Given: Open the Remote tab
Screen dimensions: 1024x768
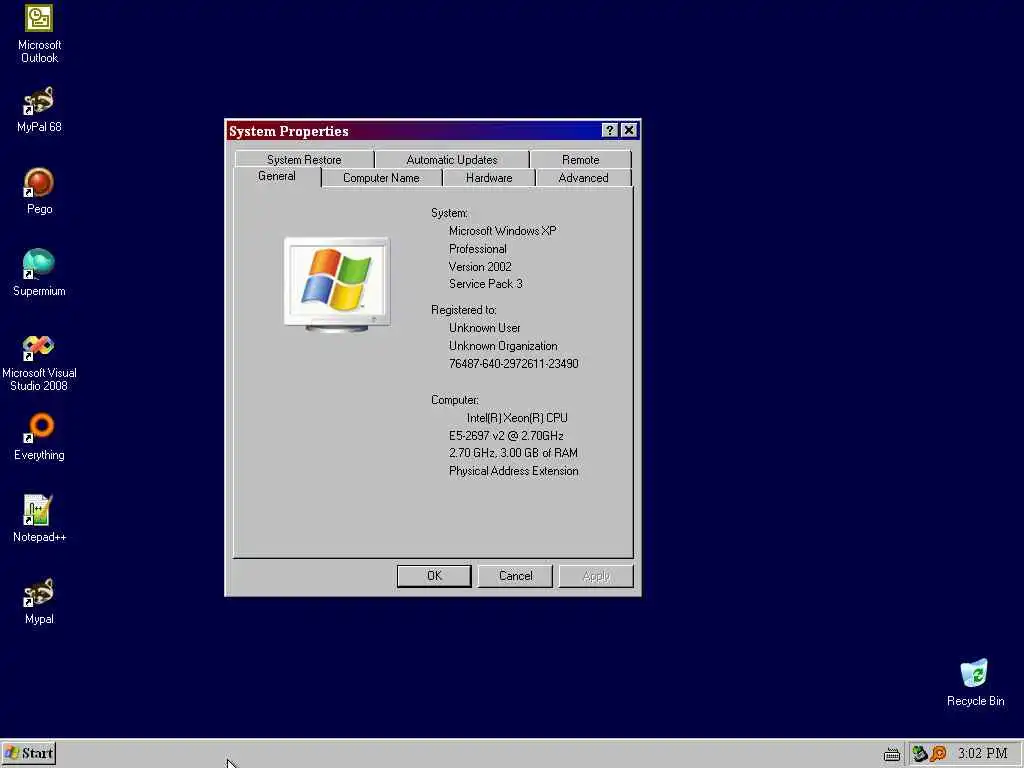Looking at the screenshot, I should pyautogui.click(x=581, y=160).
